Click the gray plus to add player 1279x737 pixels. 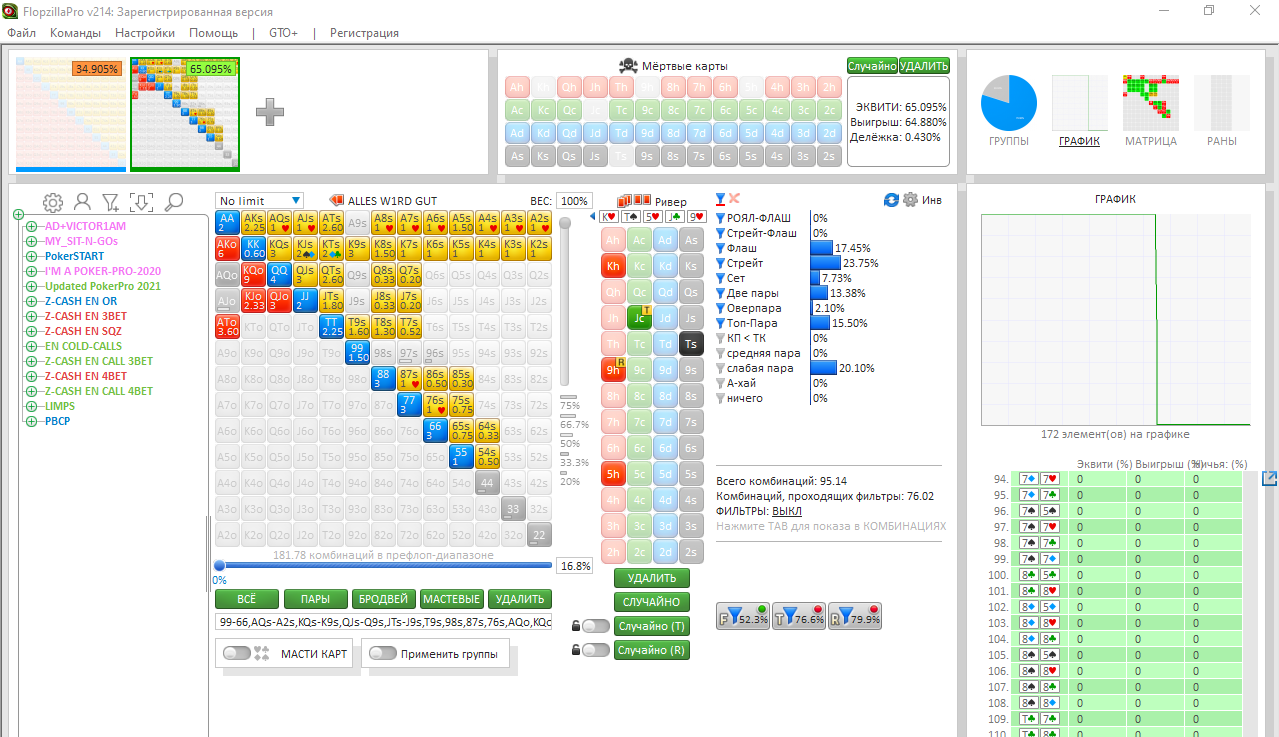(270, 112)
